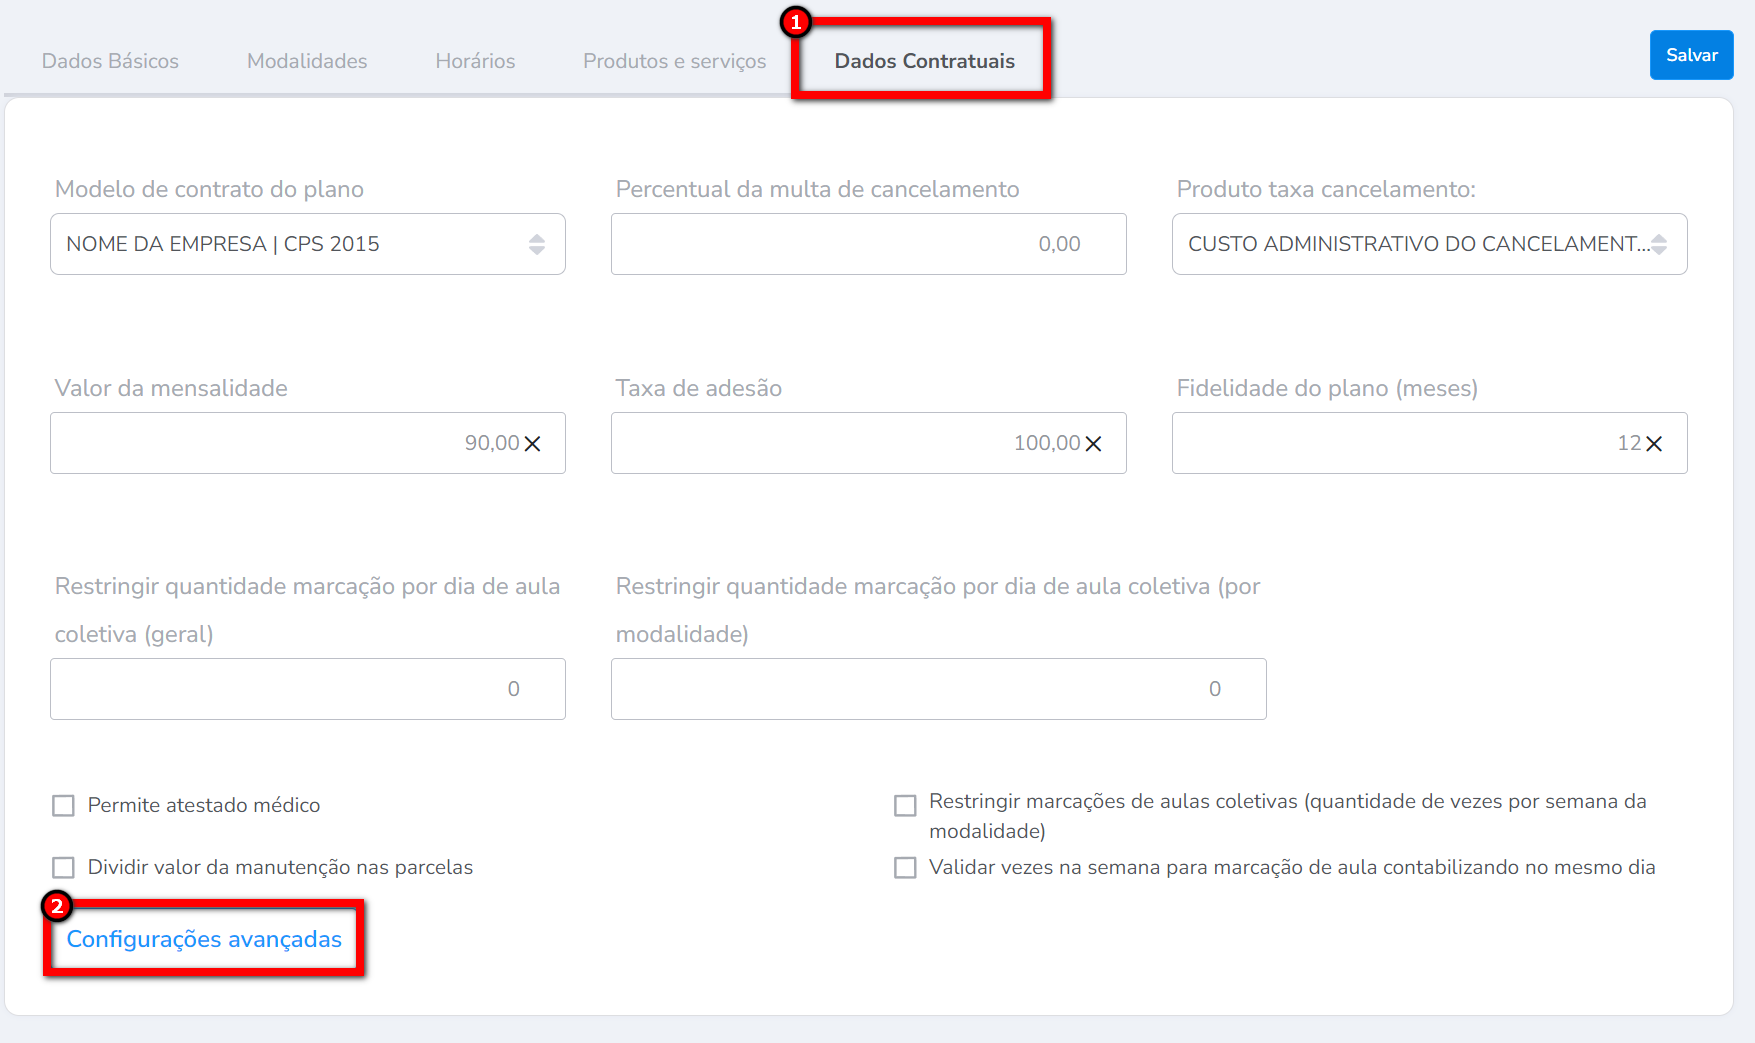Switch to Dados Básicos tab
1755x1043 pixels.
110,61
